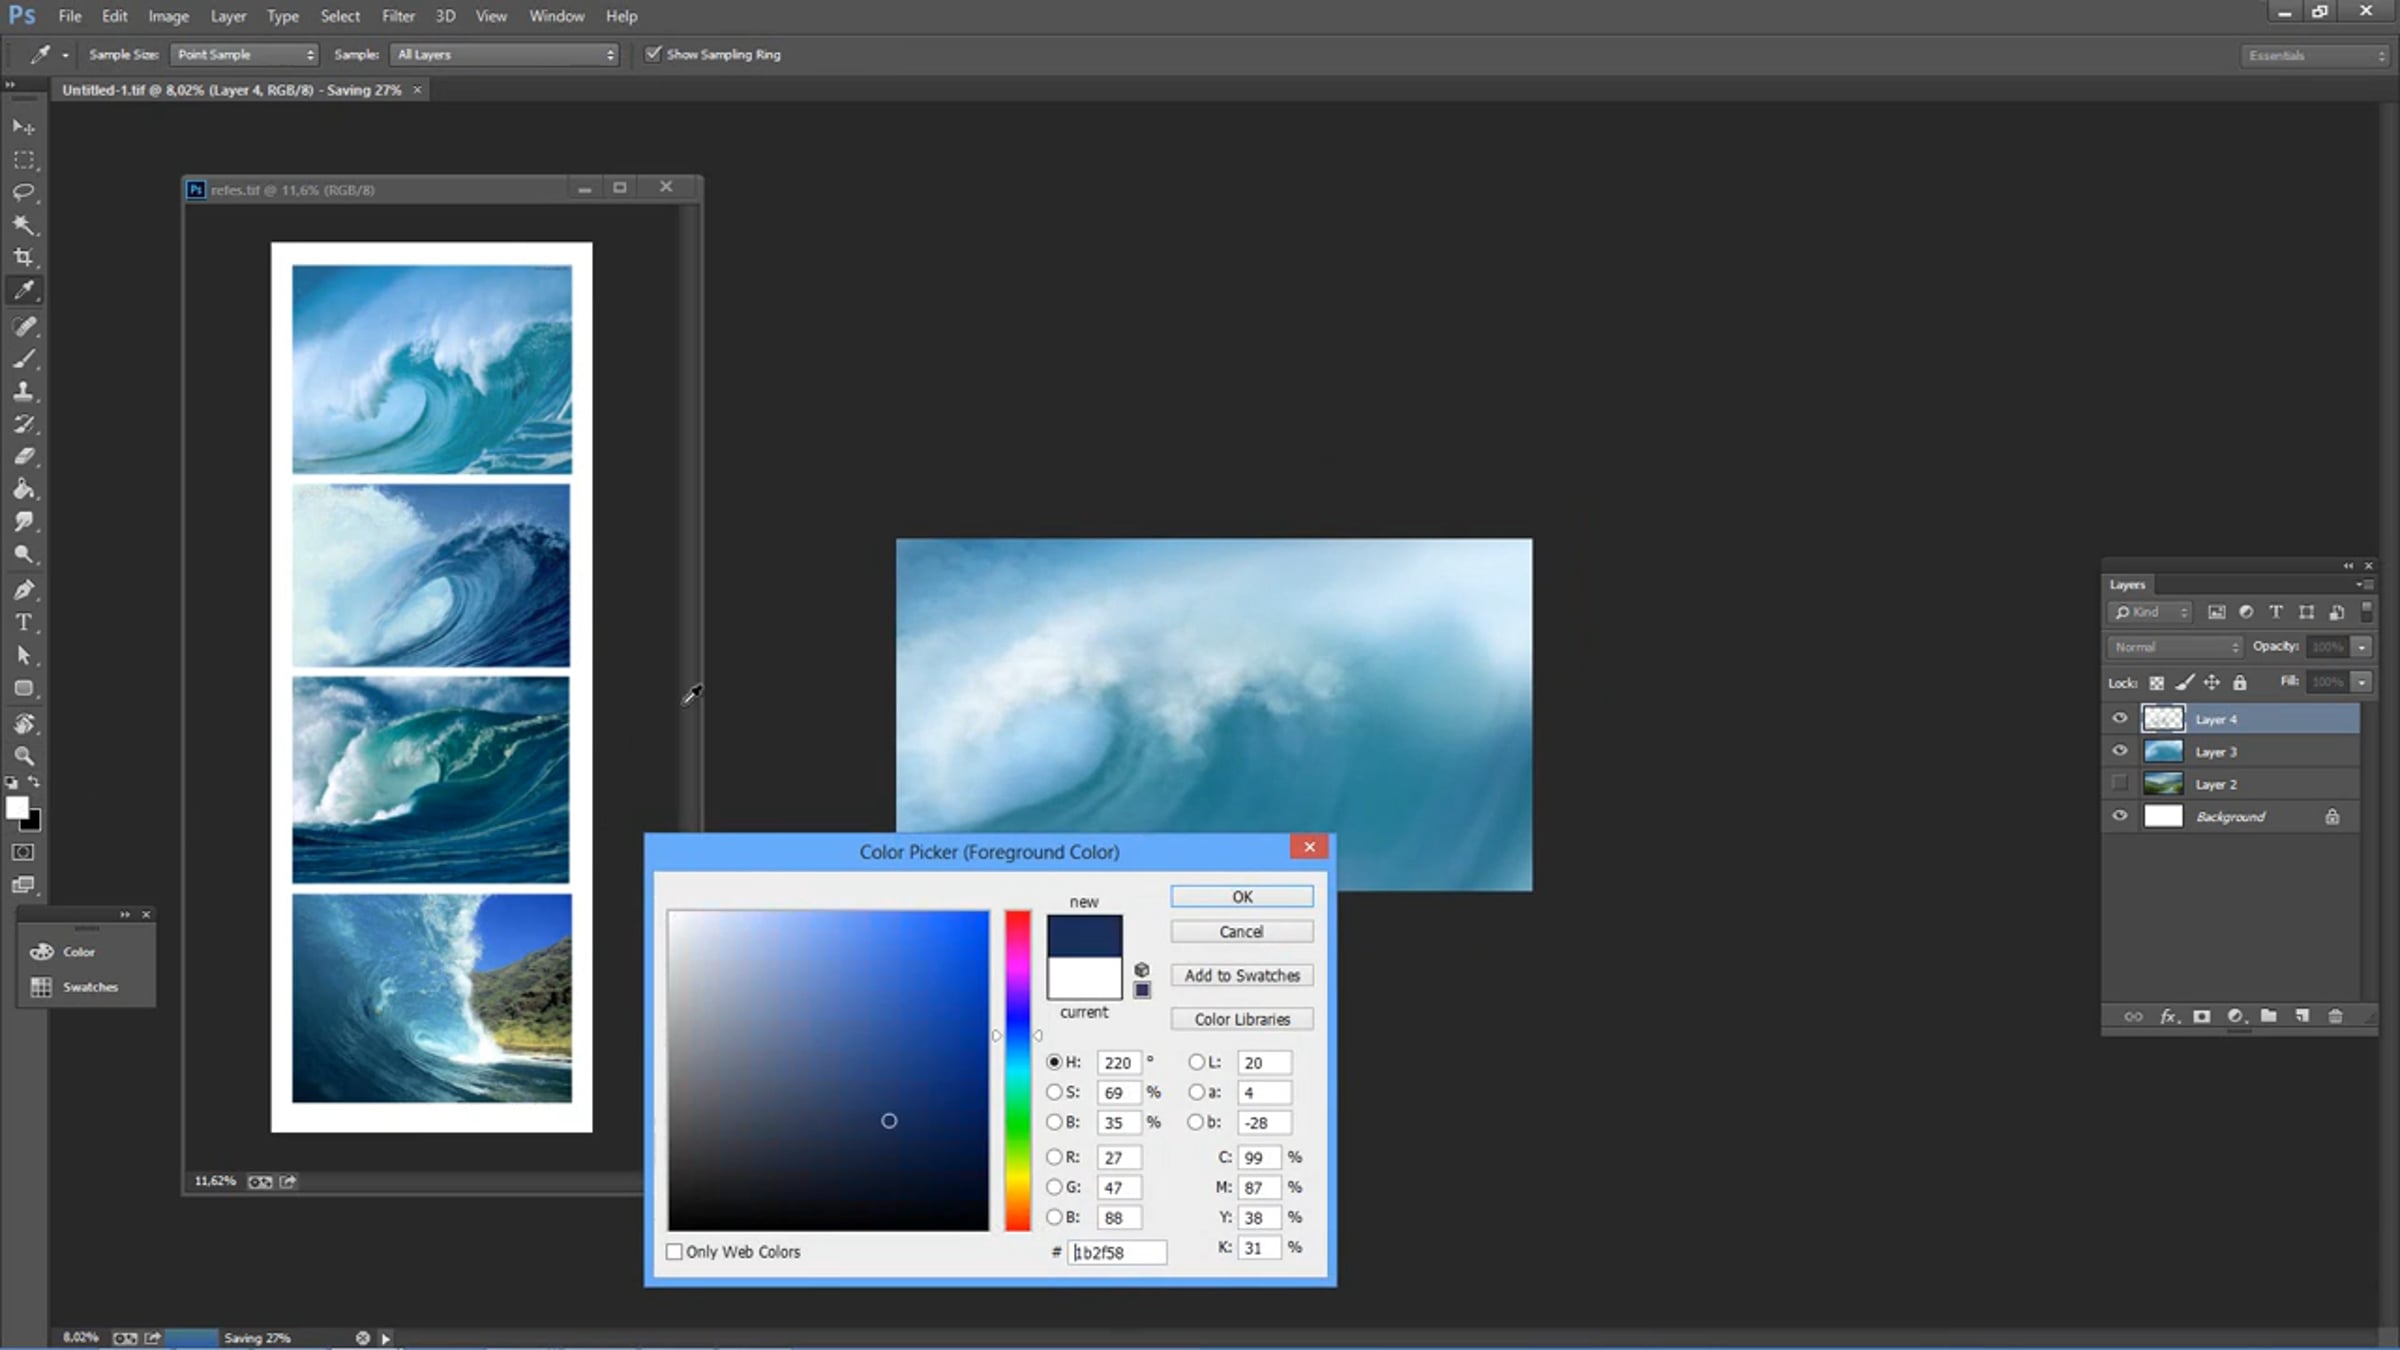Open the Sample All Layers dropdown

(x=506, y=55)
